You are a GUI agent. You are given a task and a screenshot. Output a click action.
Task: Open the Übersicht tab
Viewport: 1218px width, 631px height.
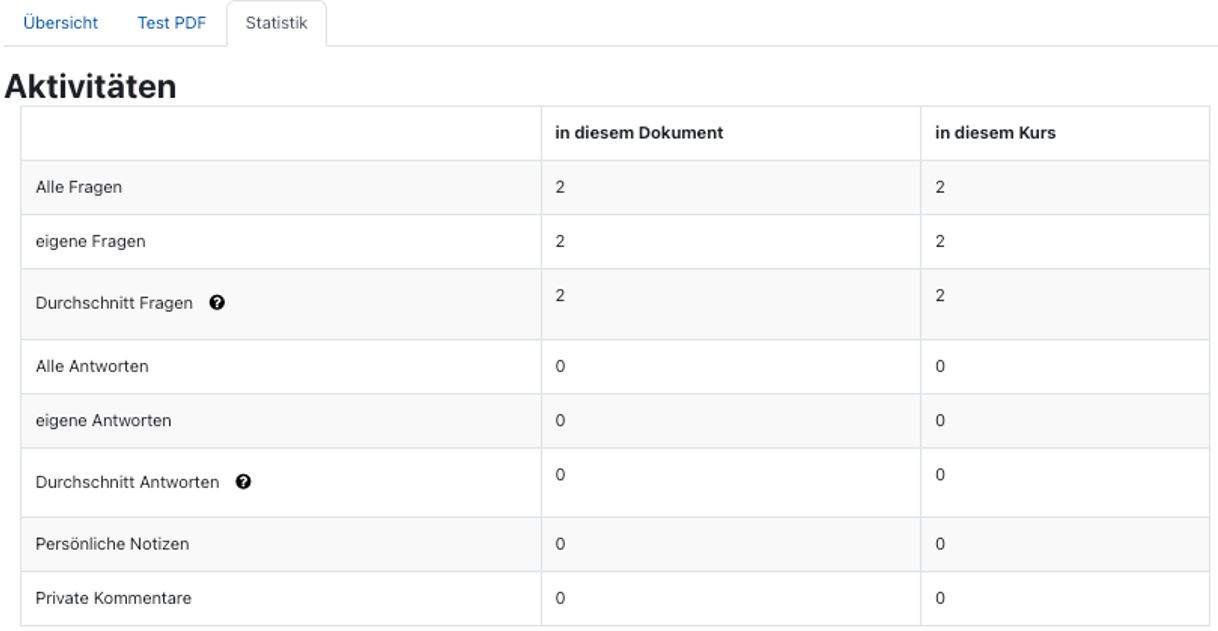[x=60, y=23]
